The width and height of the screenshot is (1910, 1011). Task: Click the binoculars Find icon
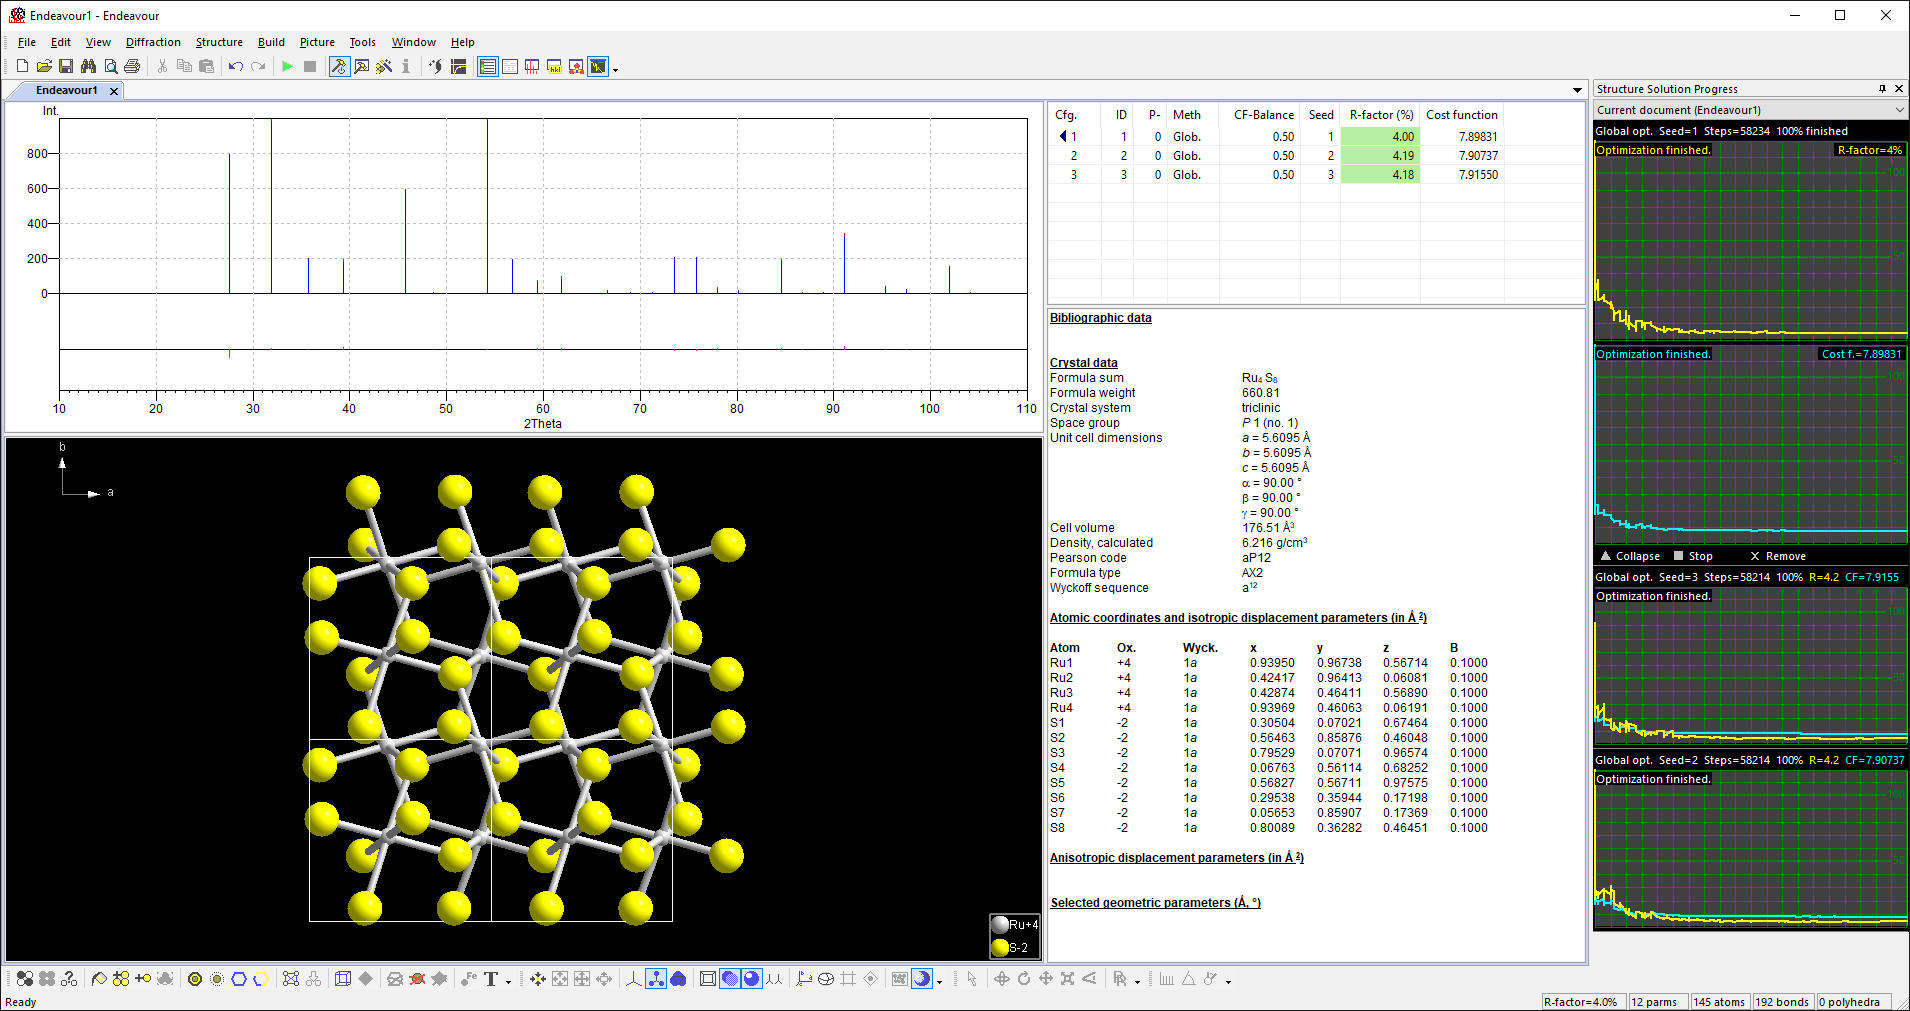(88, 67)
